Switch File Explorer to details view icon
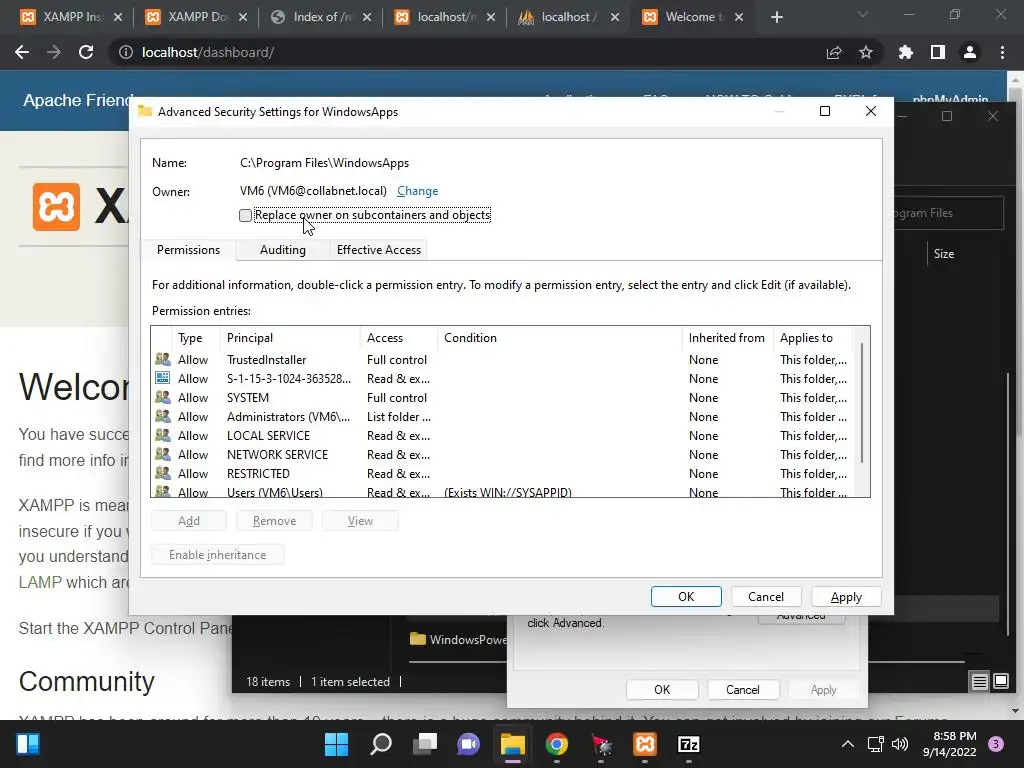The height and width of the screenshot is (768, 1024). click(x=980, y=682)
